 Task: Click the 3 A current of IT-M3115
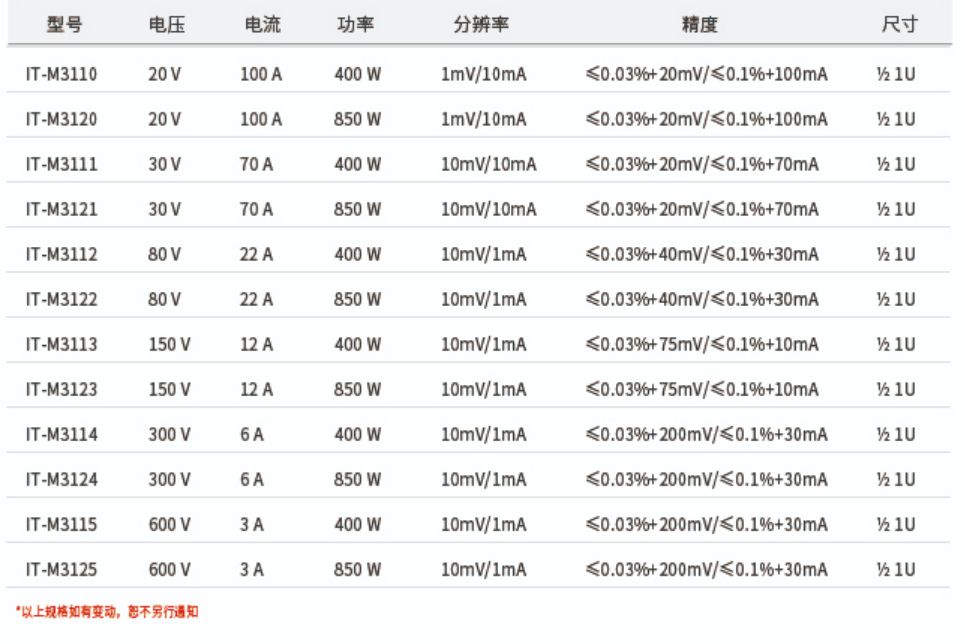[x=252, y=525]
